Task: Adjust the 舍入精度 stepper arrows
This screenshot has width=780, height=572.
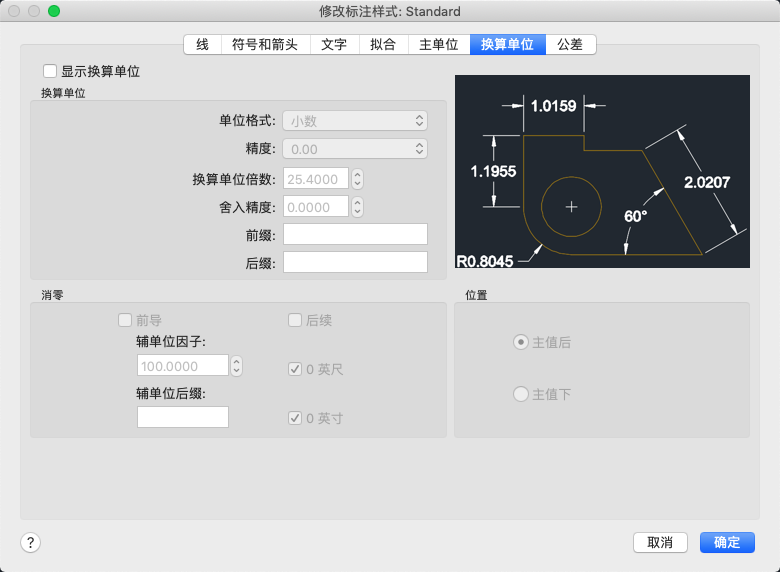Action: point(357,206)
